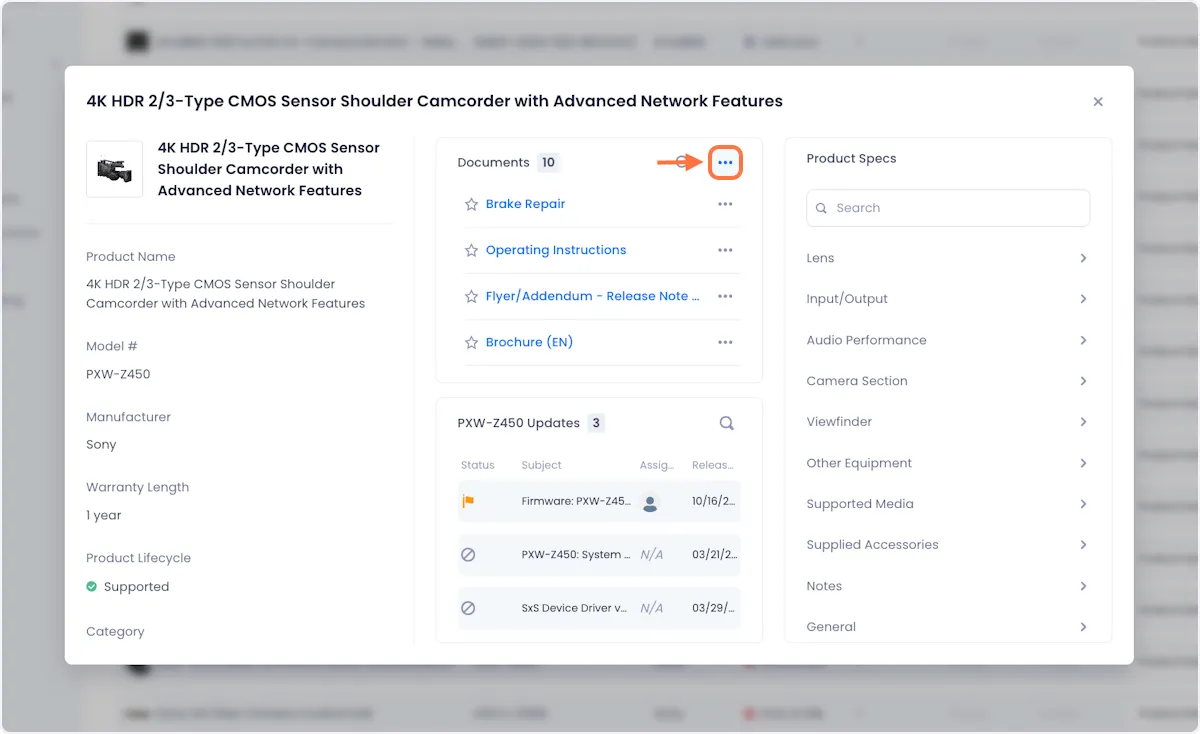Star the Flyer/Addendum Release Note document
Viewport: 1200px width, 734px height.
[471, 296]
